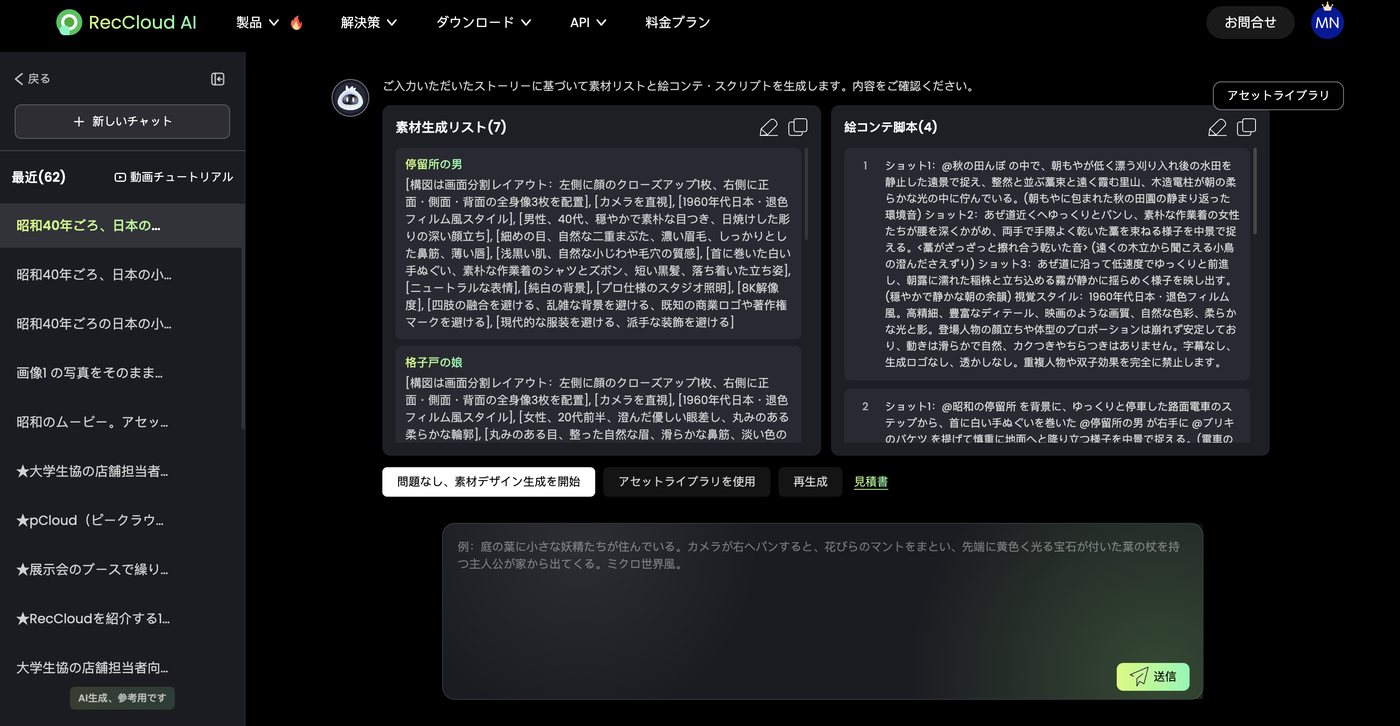This screenshot has width=1400, height=726.
Task: Open chat 昭和のムービー。アセッ…
Action: tap(122, 422)
